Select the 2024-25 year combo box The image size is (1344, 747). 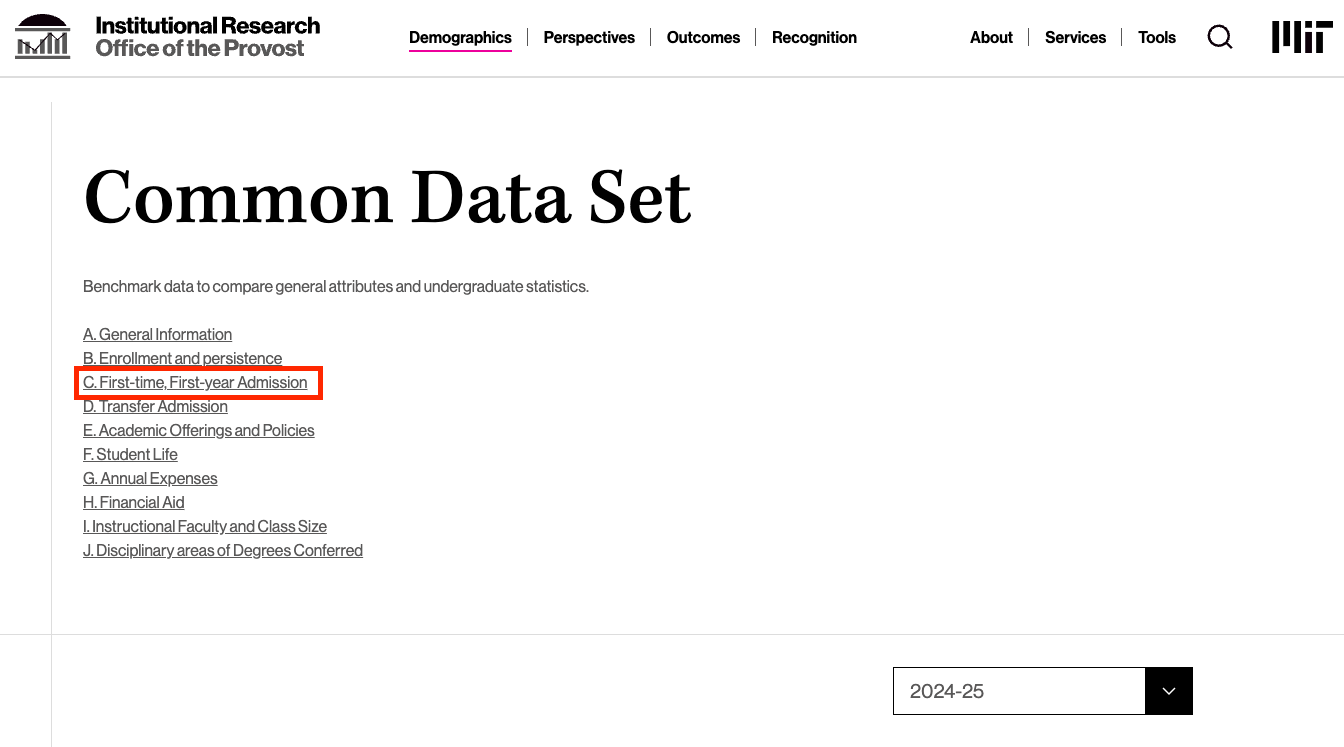(x=1043, y=691)
